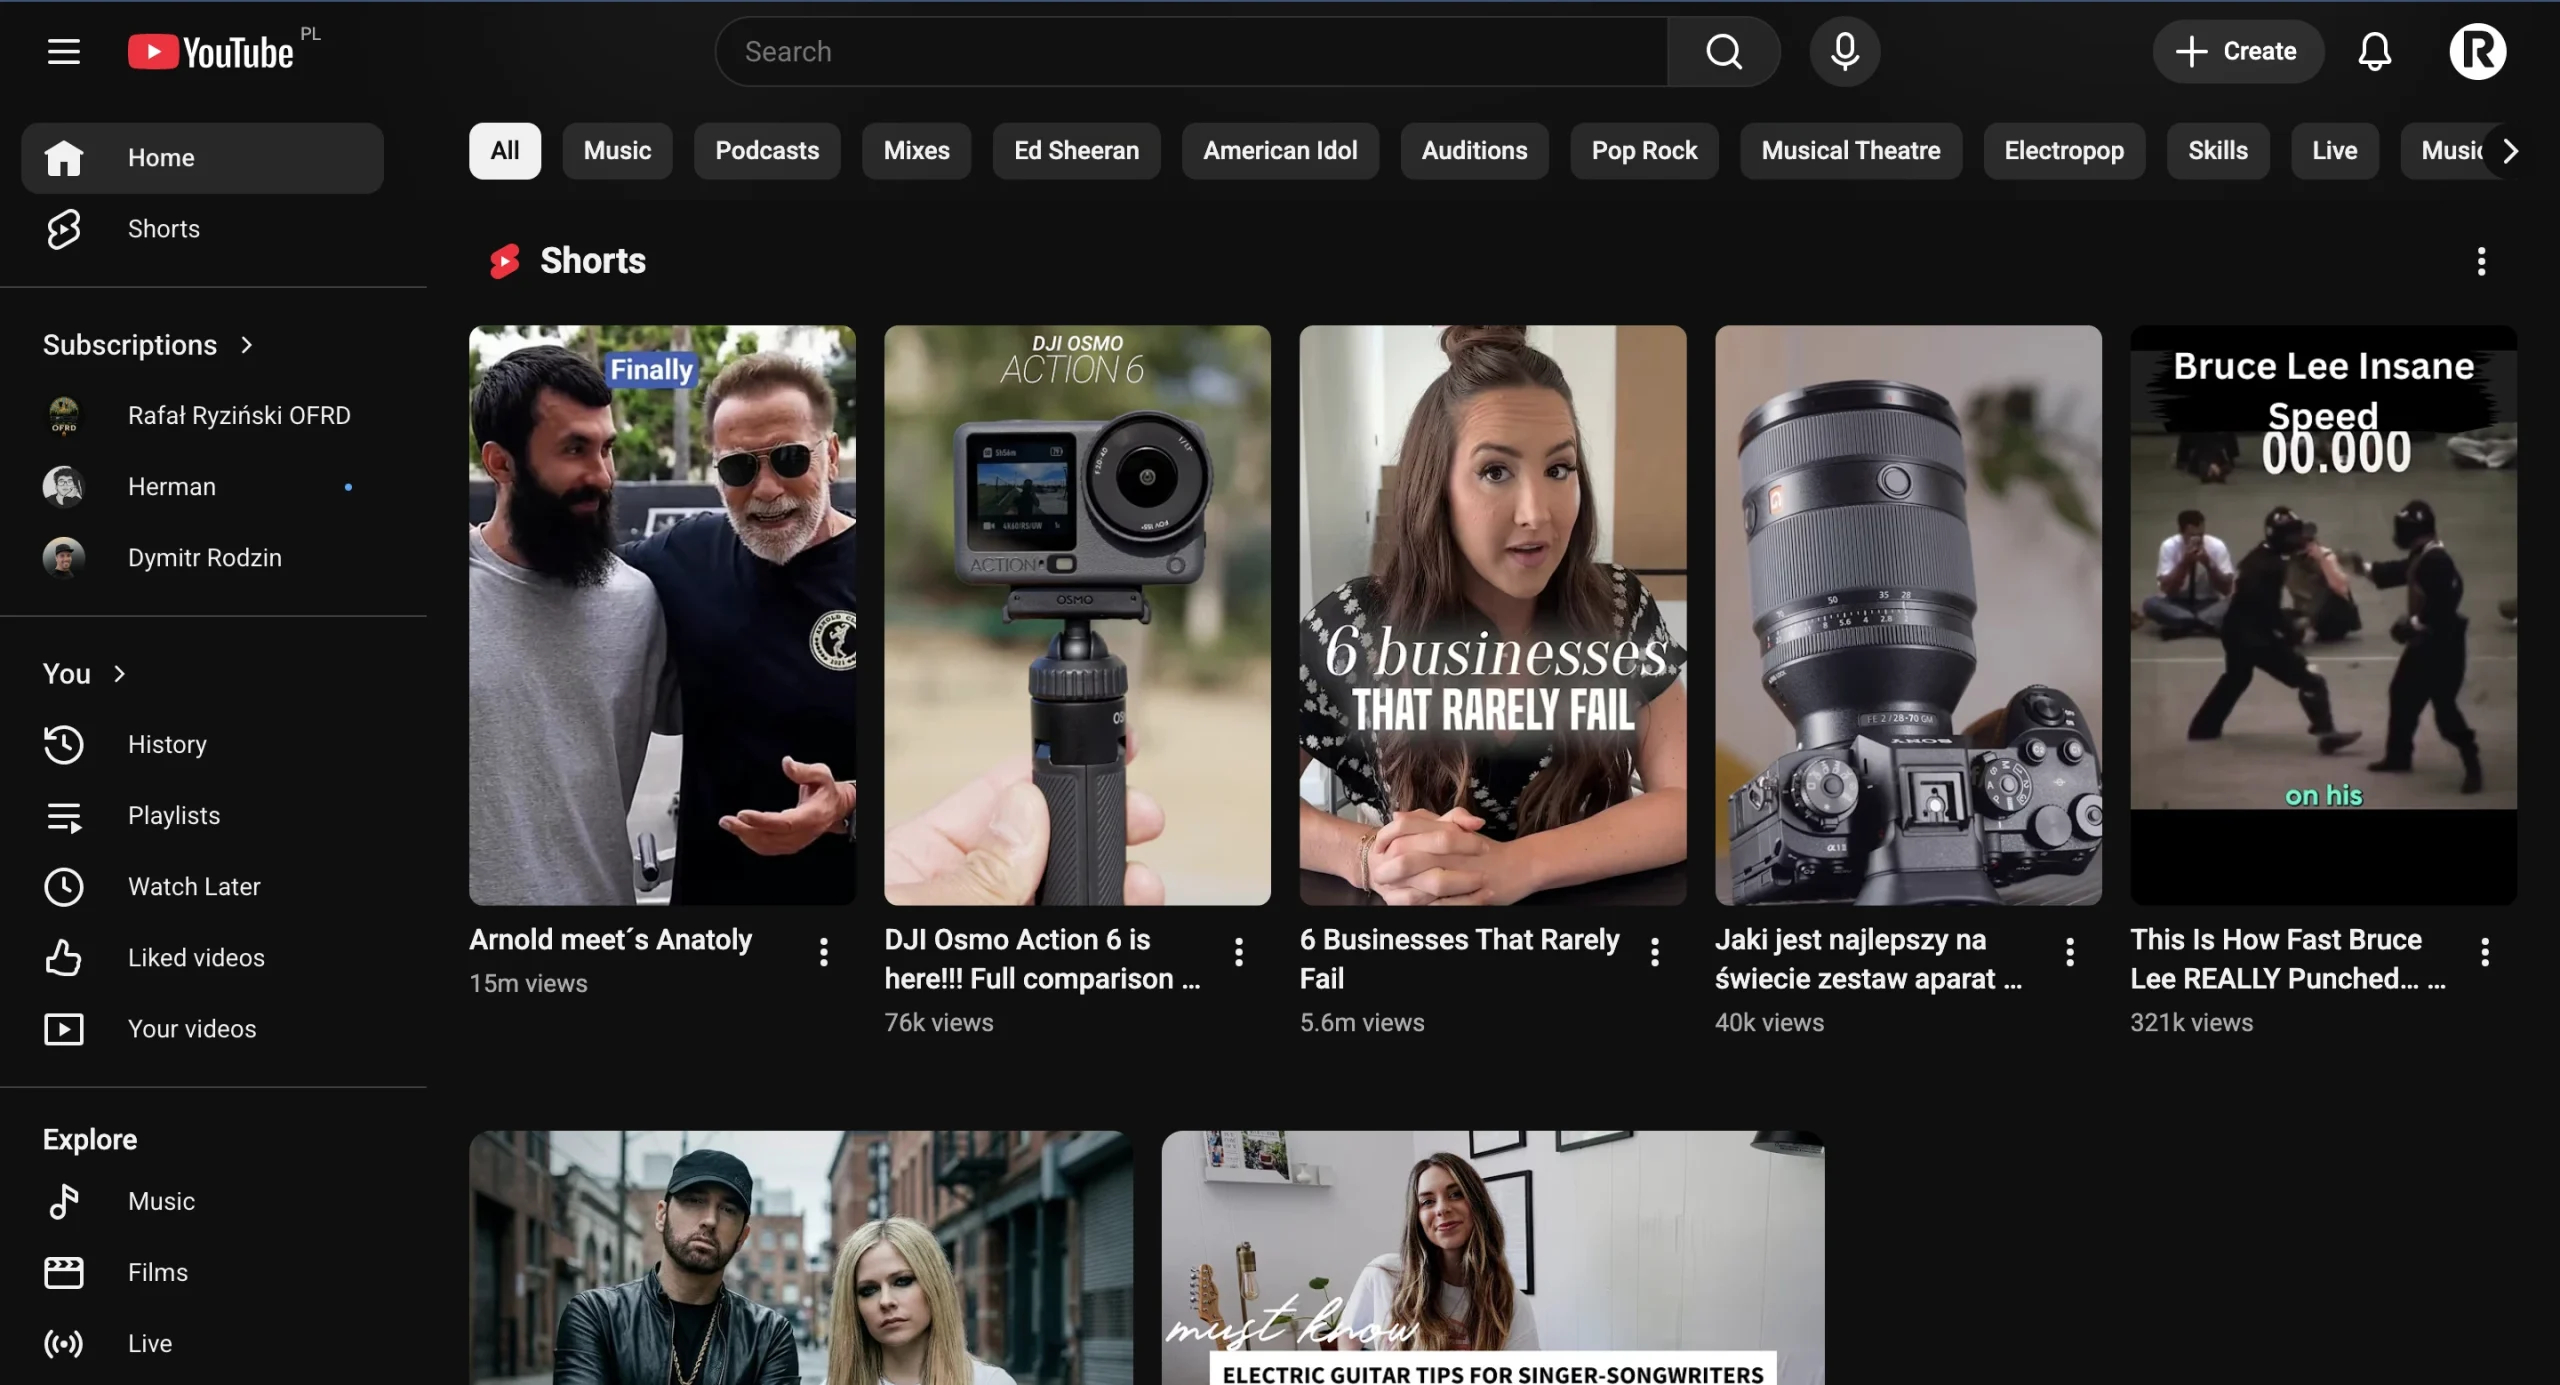
Task: Click into the Search field
Action: [1190, 51]
